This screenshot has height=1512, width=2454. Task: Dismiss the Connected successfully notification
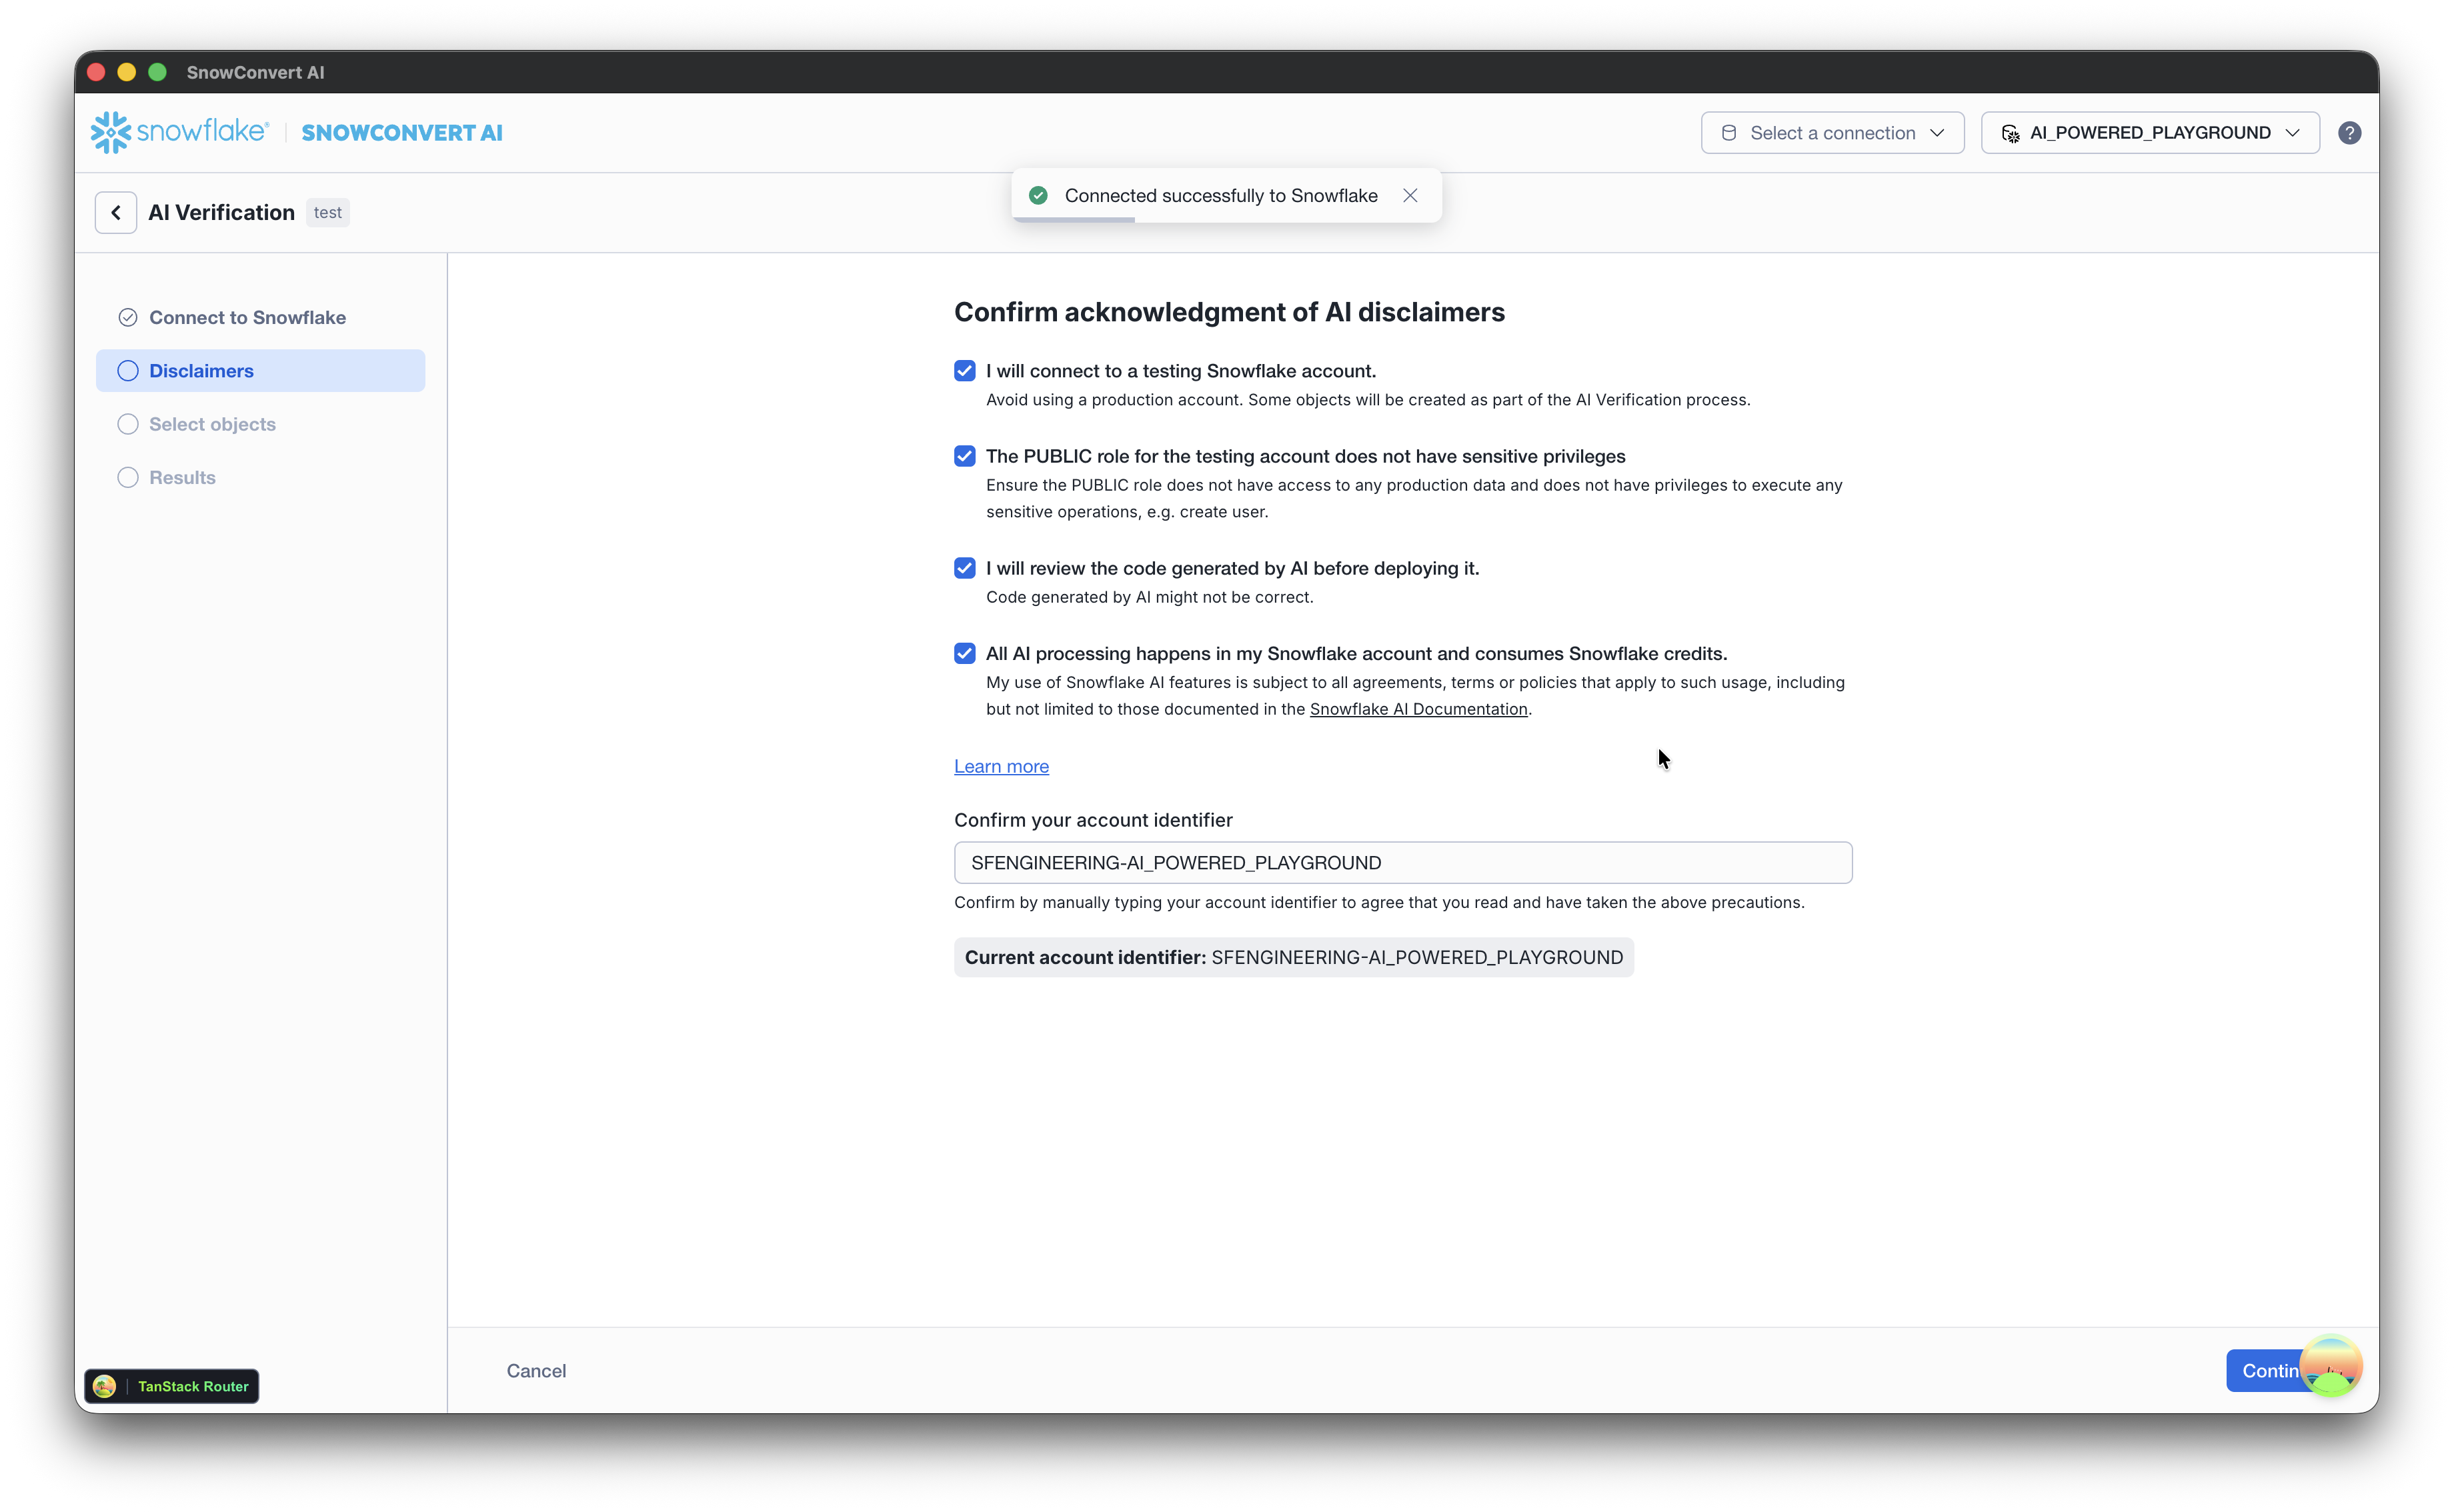click(x=1410, y=196)
